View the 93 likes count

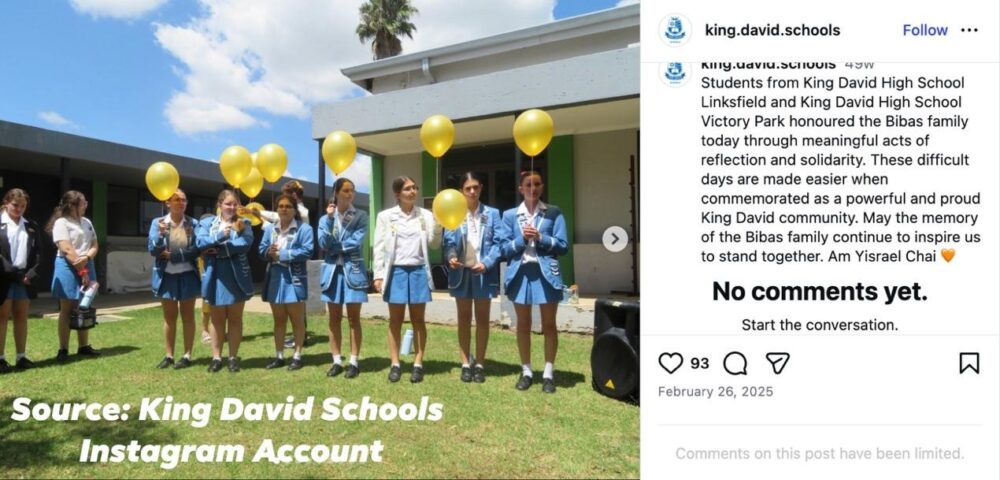pos(700,363)
